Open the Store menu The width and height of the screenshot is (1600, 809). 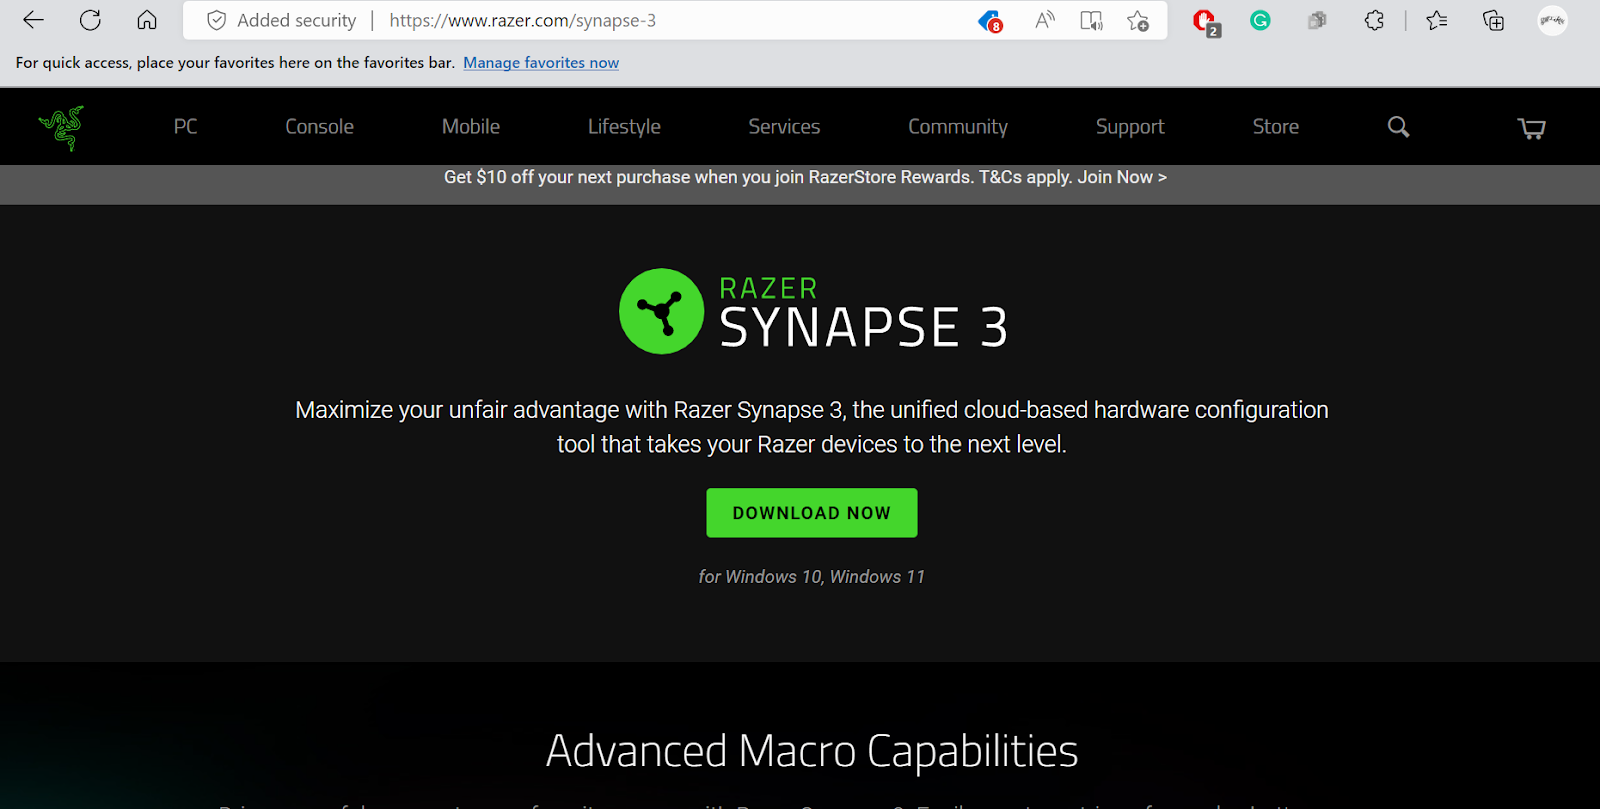coord(1276,127)
